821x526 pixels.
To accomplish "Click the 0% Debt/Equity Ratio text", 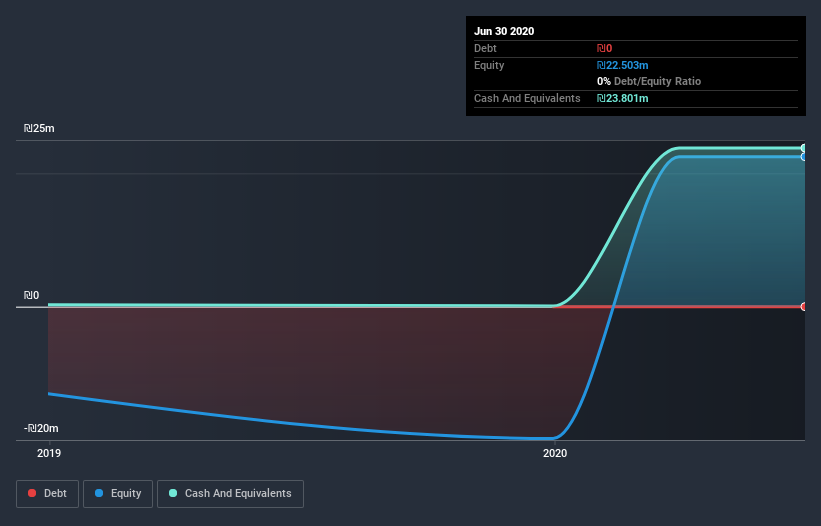I will tap(649, 81).
